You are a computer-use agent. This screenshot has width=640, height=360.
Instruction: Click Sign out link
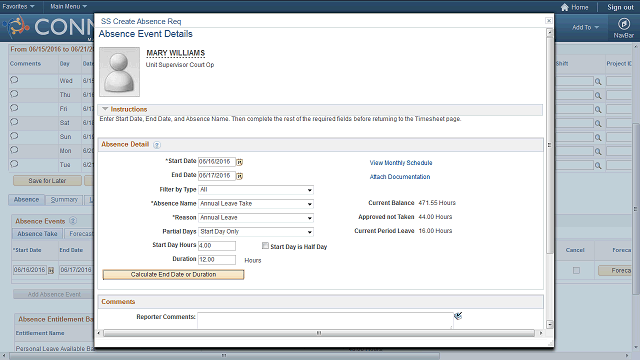click(620, 7)
